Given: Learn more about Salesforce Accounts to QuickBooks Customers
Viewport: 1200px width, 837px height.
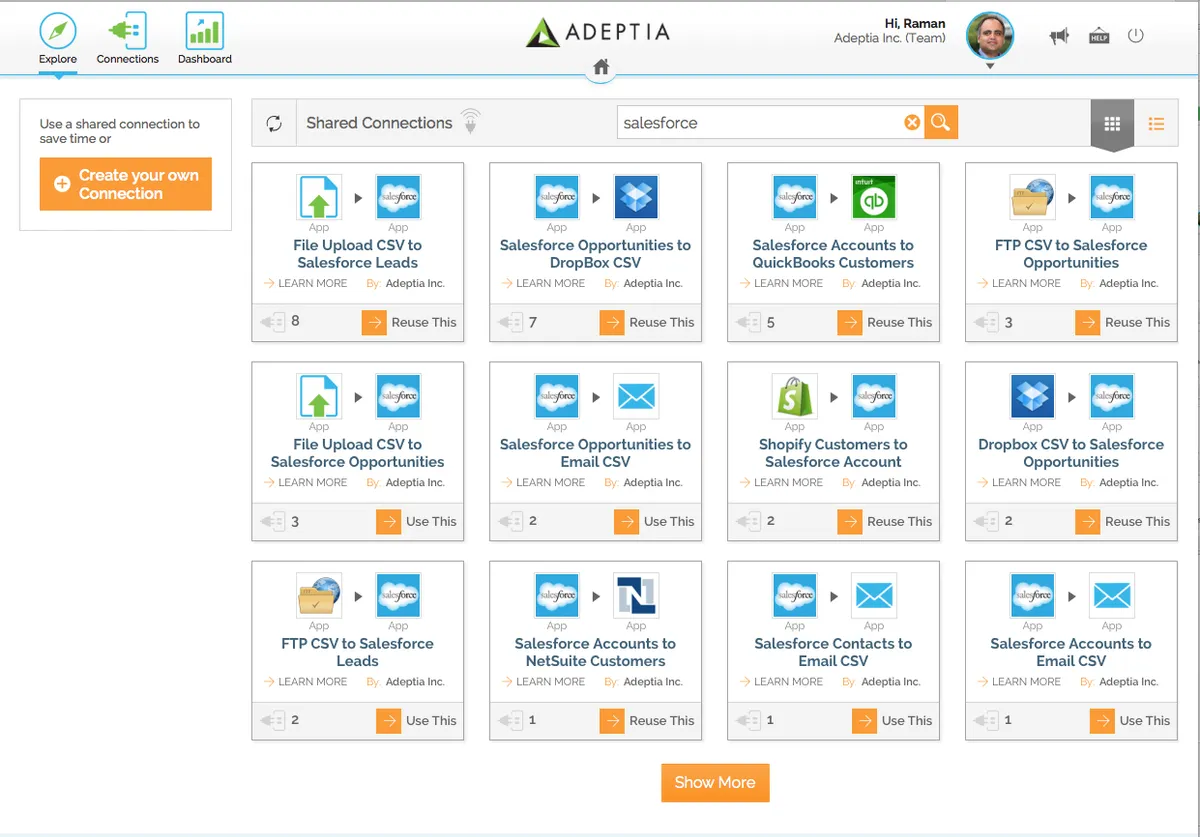Looking at the screenshot, I should (x=781, y=283).
